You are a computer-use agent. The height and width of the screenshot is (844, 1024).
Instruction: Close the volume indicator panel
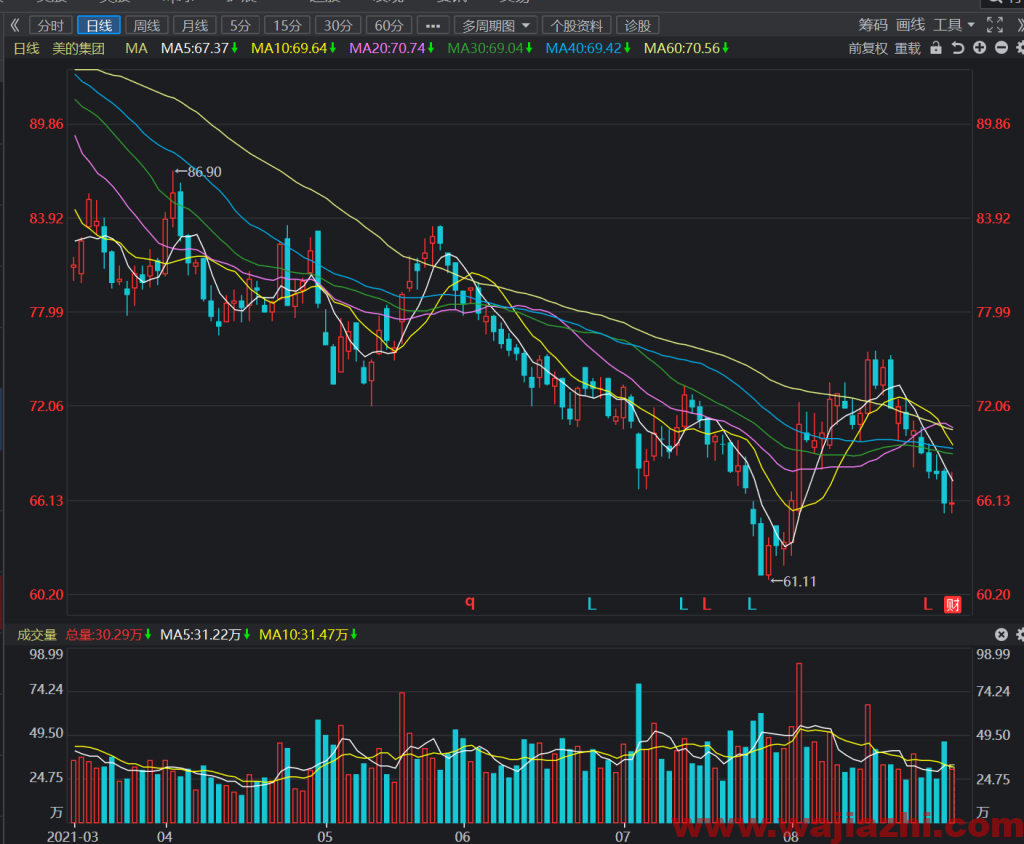[1001, 634]
